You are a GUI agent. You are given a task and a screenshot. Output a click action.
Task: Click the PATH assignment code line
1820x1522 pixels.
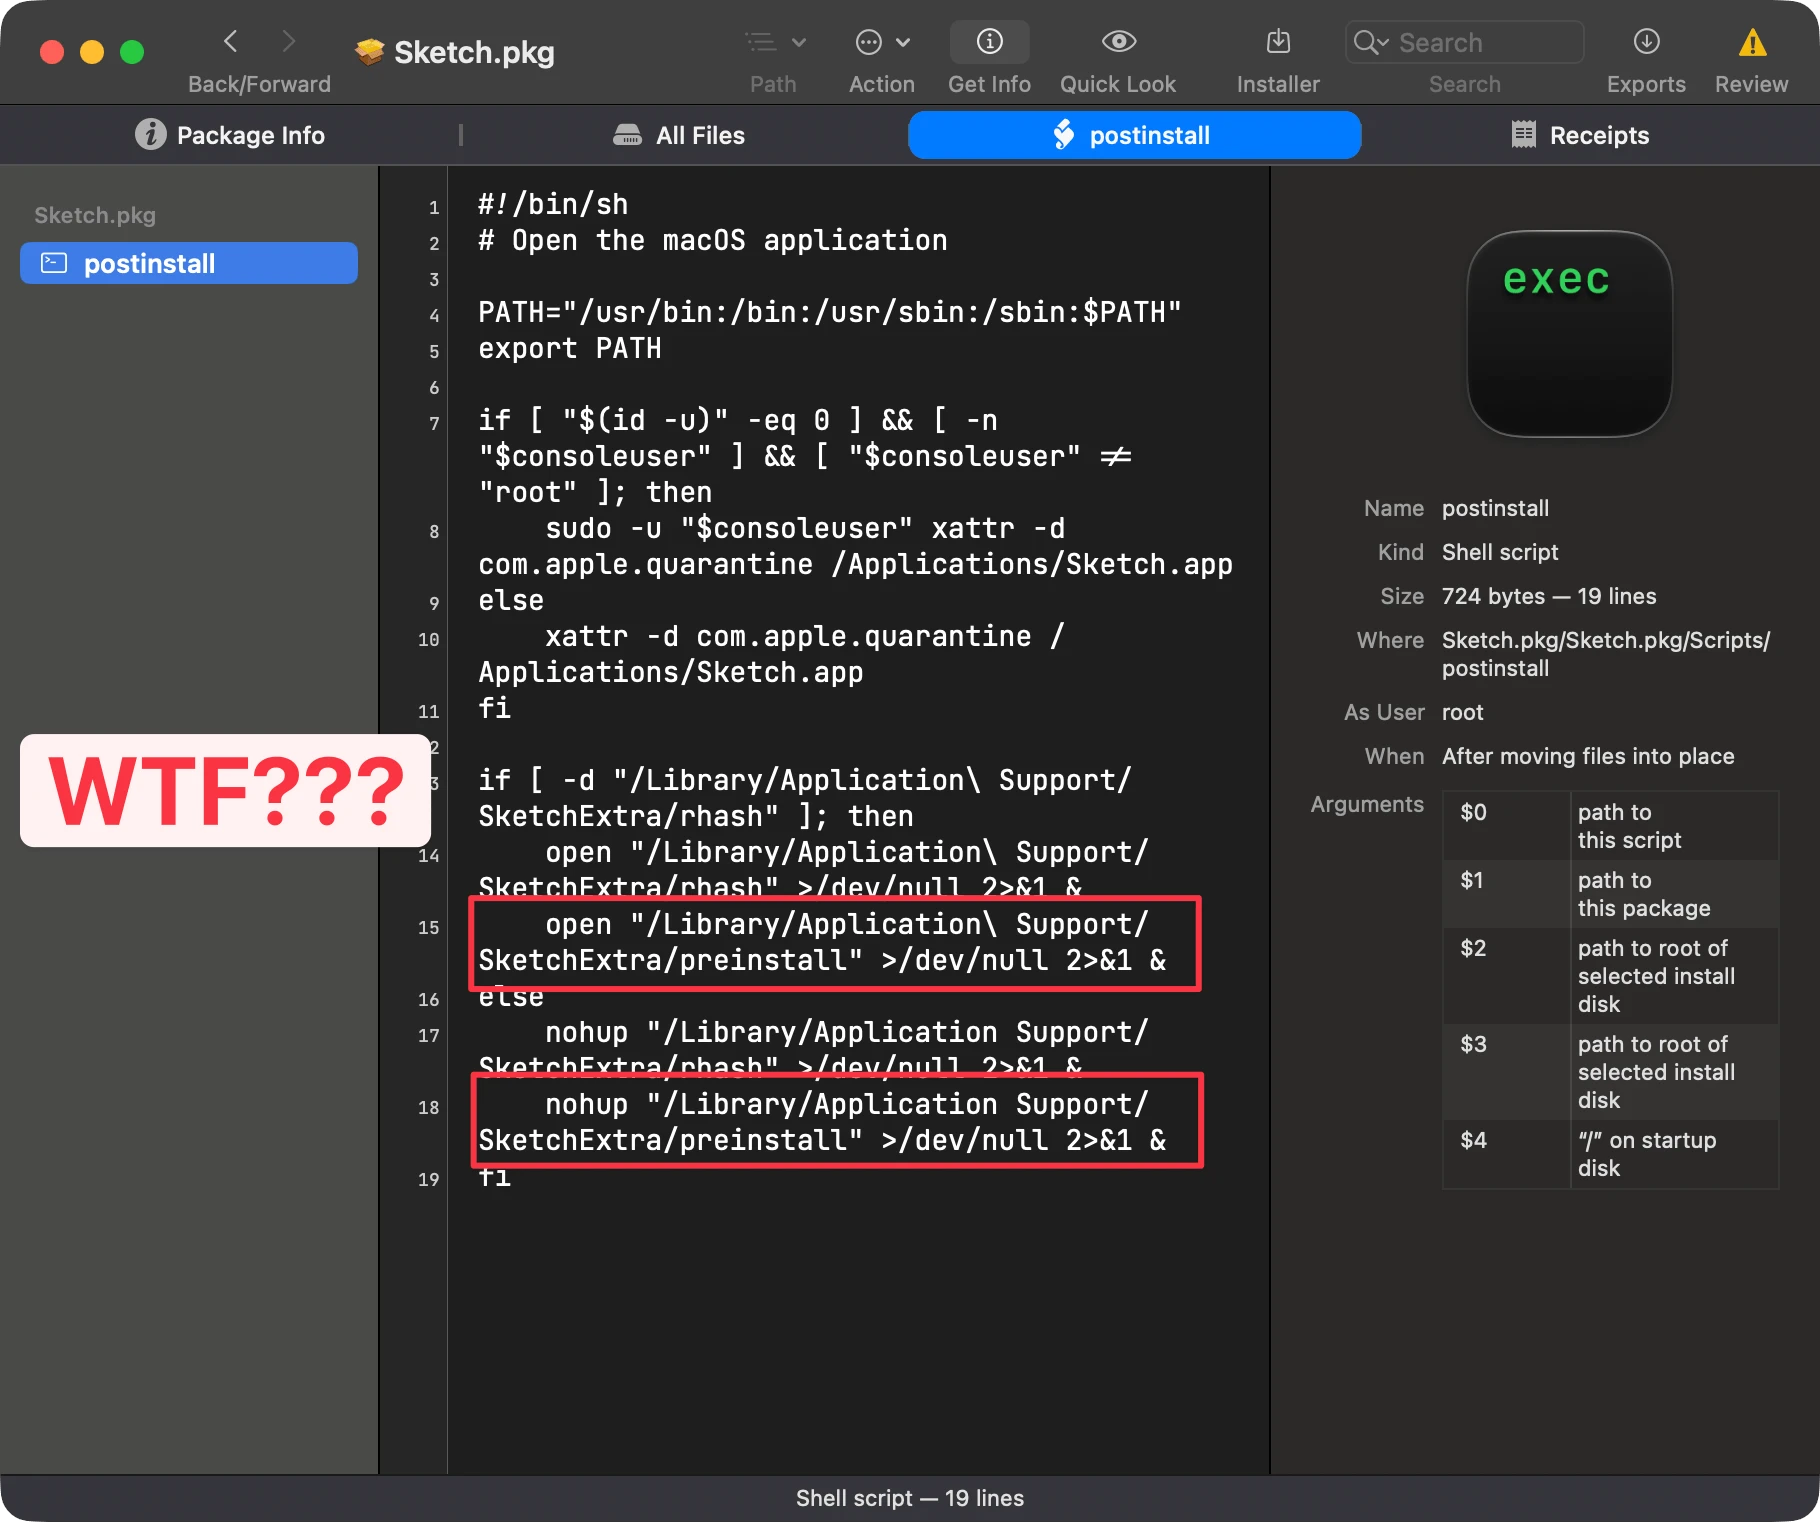tap(830, 312)
